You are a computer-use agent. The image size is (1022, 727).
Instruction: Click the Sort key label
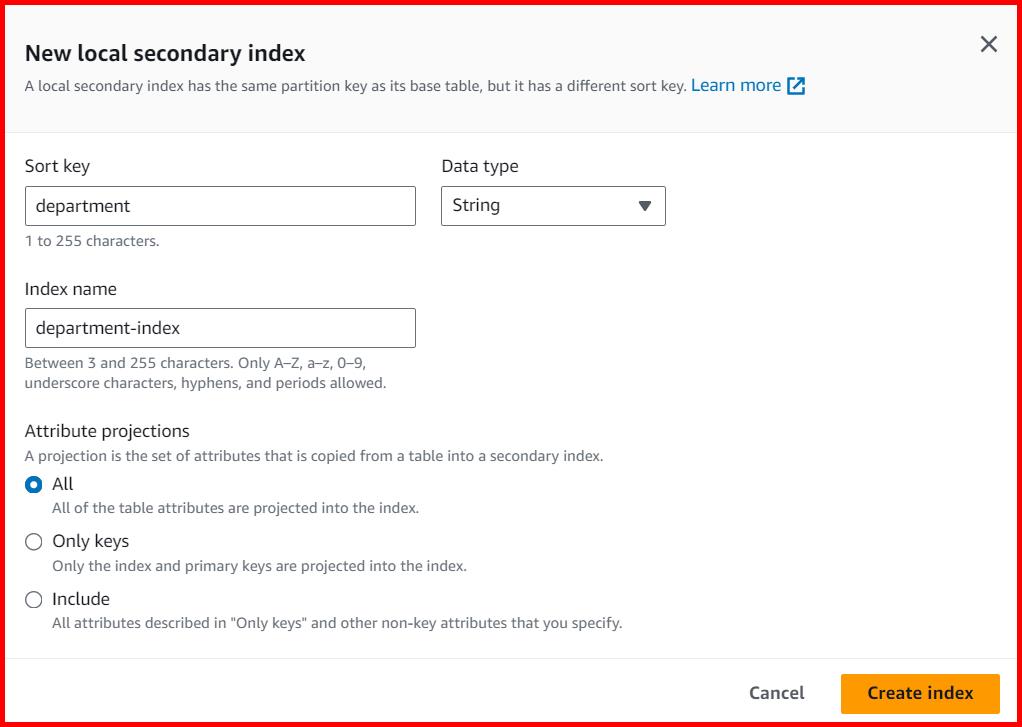point(56,166)
